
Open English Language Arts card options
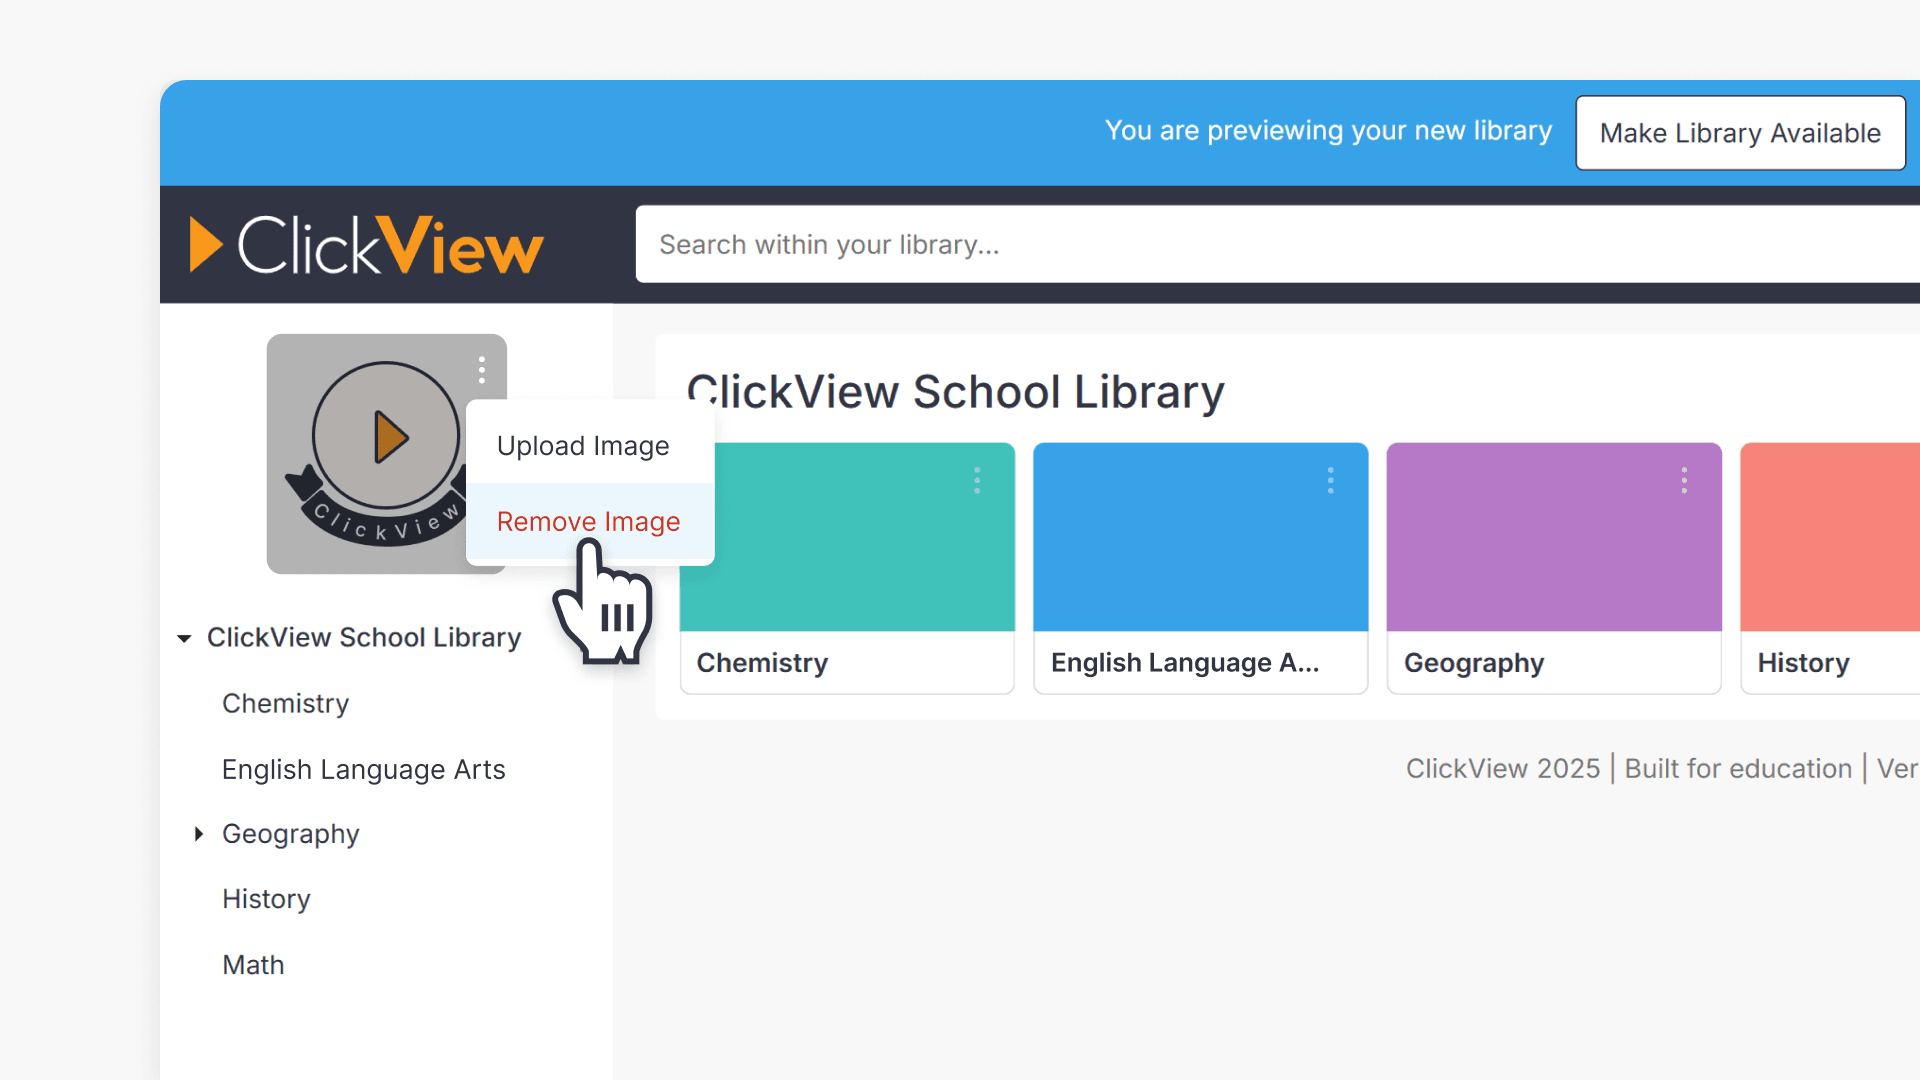click(x=1330, y=481)
